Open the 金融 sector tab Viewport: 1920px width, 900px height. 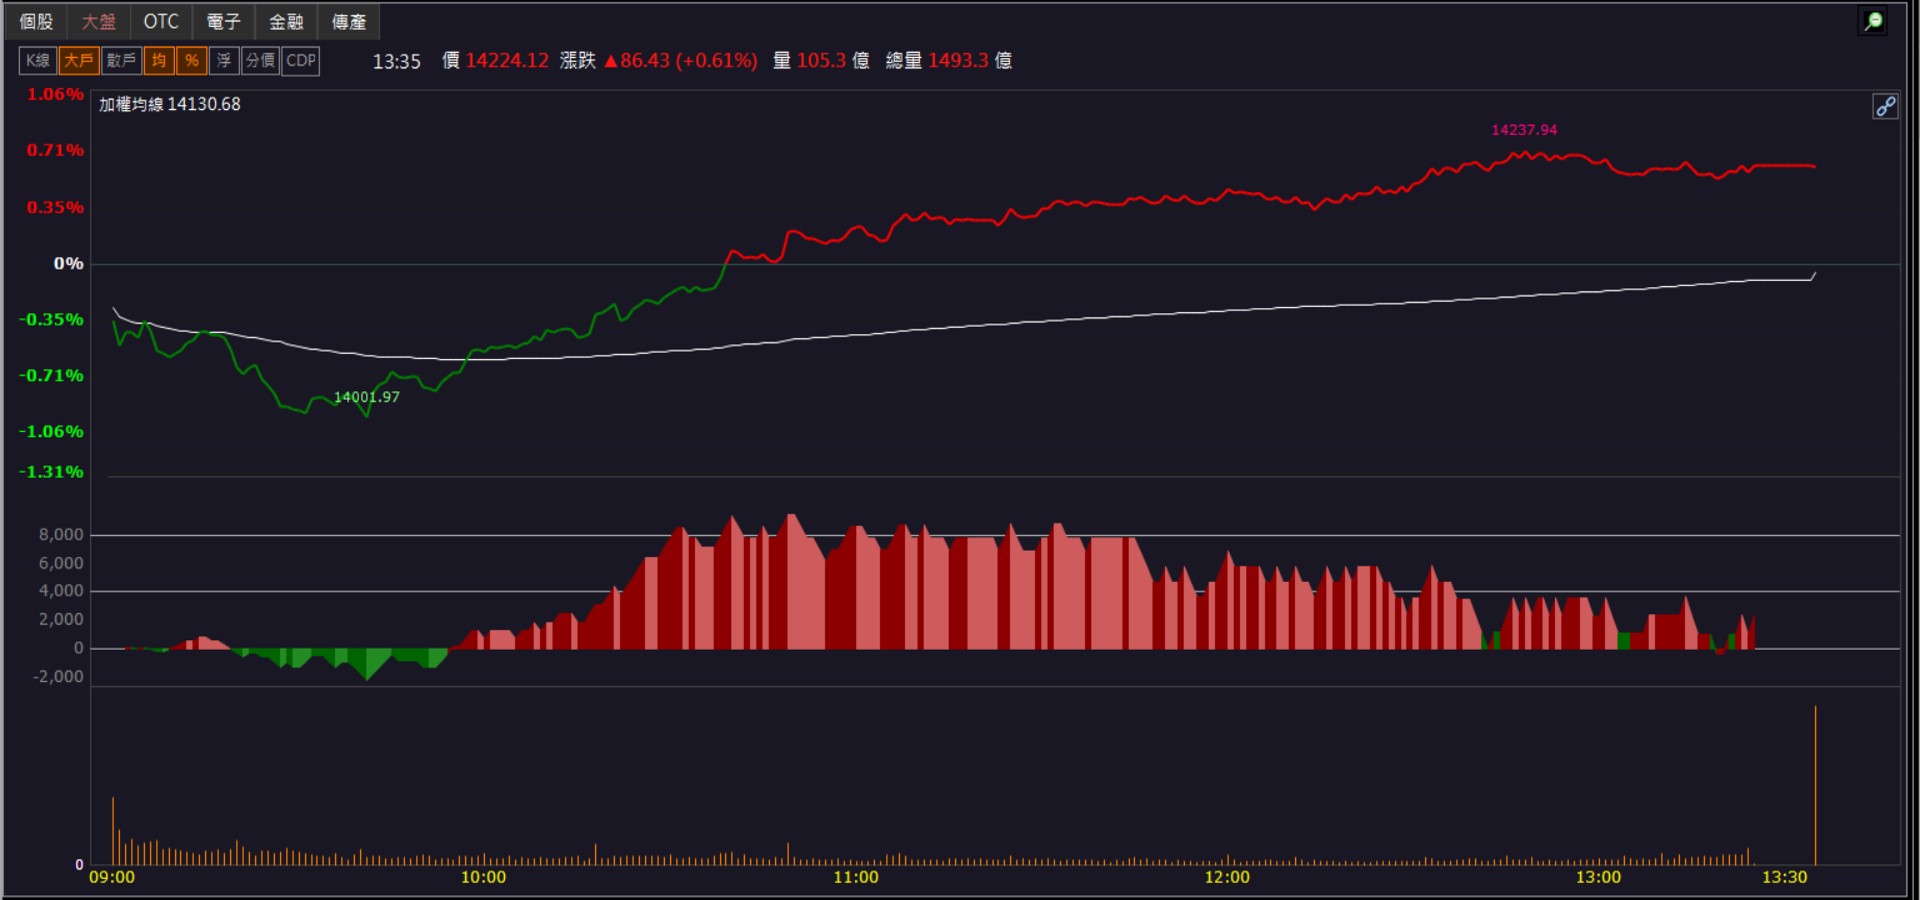286,21
